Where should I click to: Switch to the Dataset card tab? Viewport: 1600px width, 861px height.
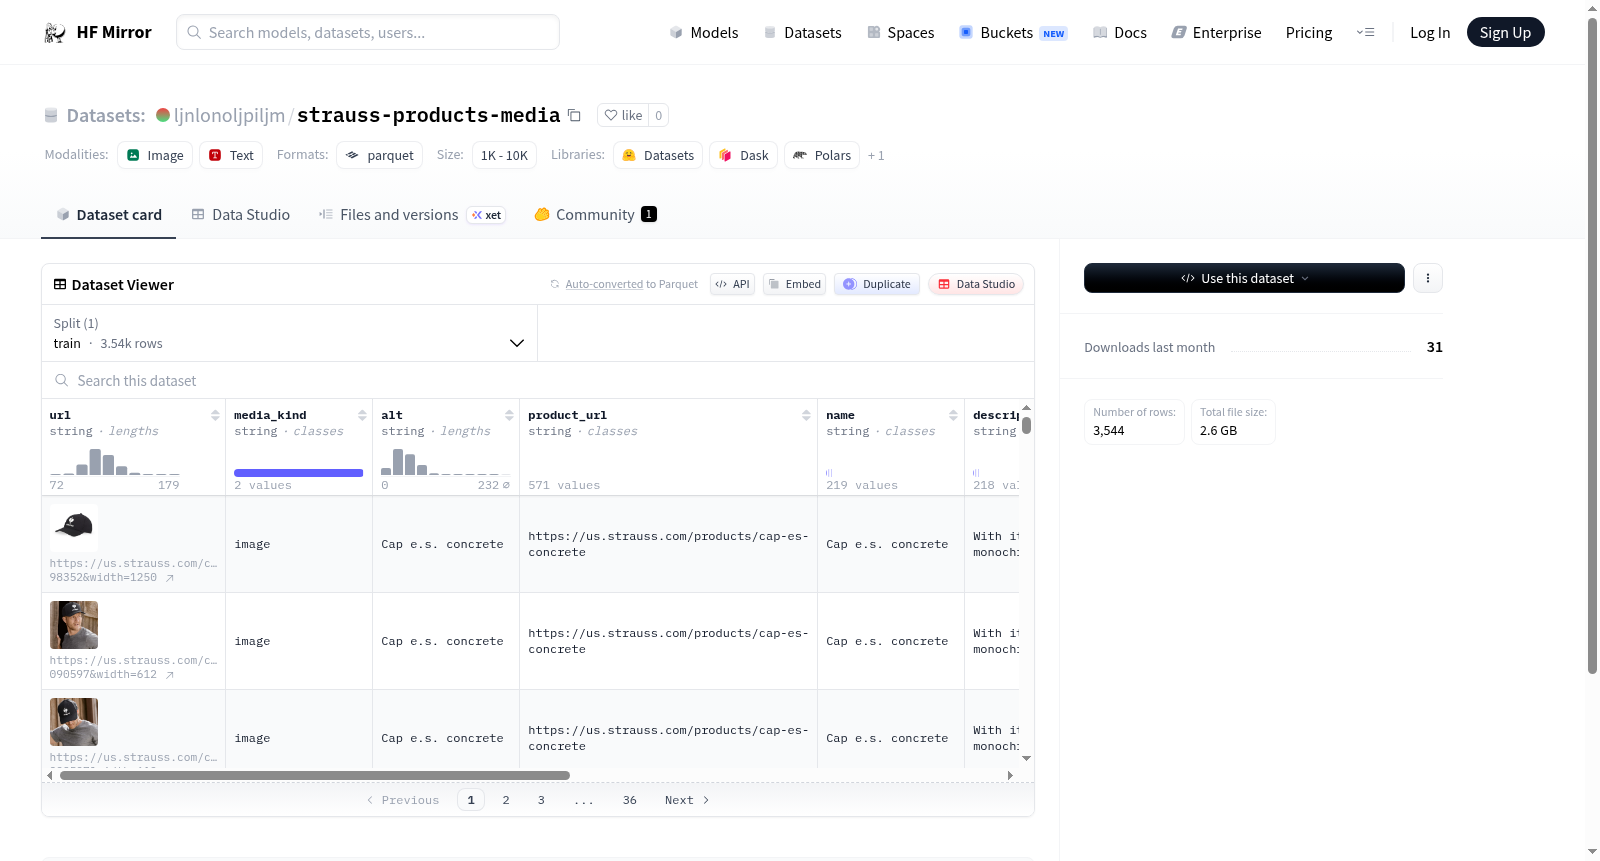(108, 215)
